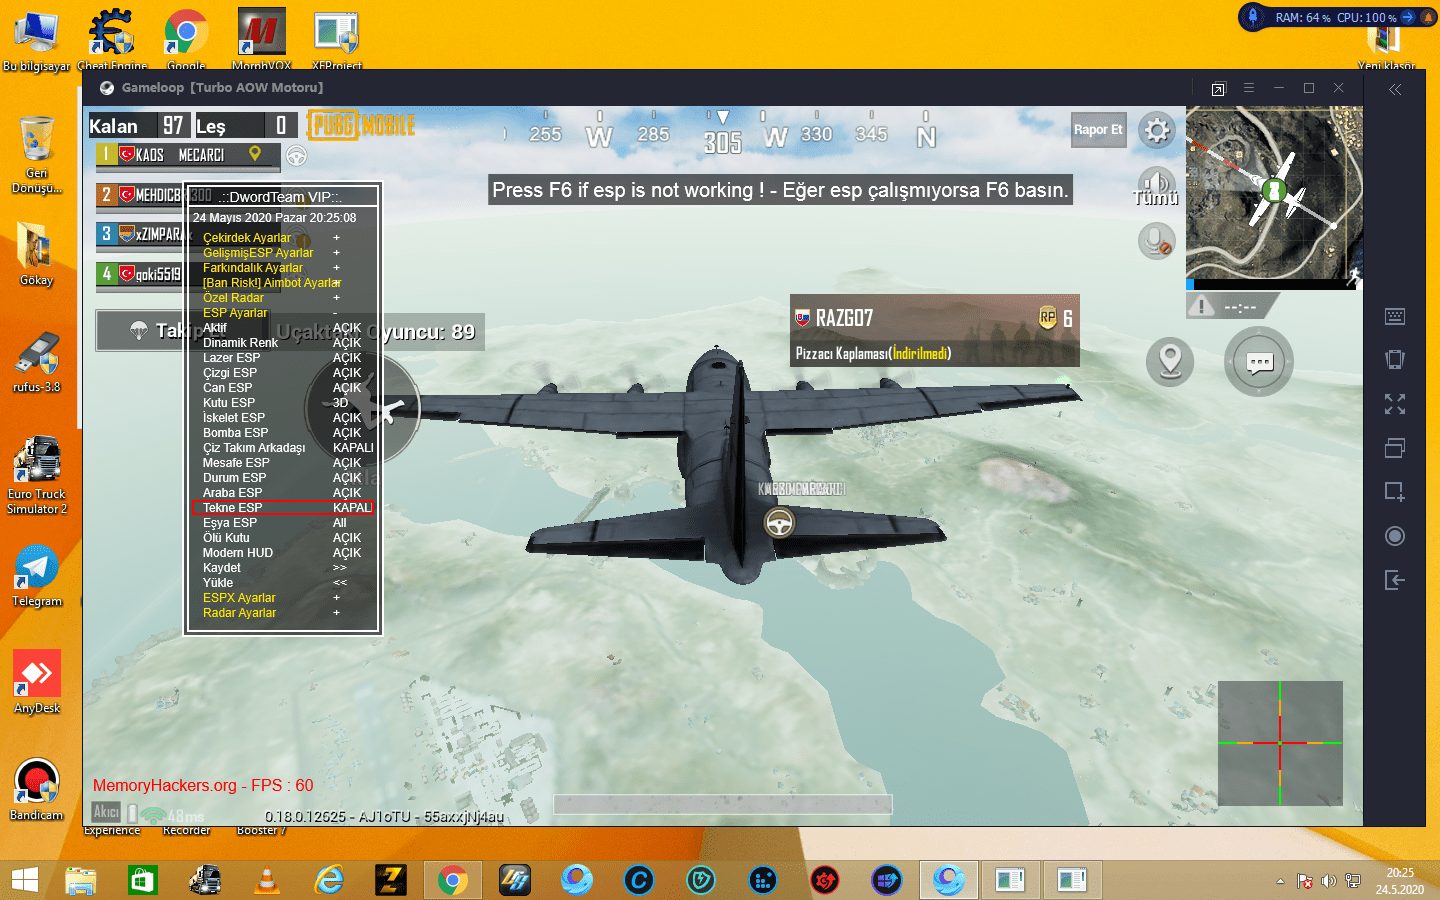Click the Gameloop exit icon
The height and width of the screenshot is (900, 1440).
pos(1395,580)
